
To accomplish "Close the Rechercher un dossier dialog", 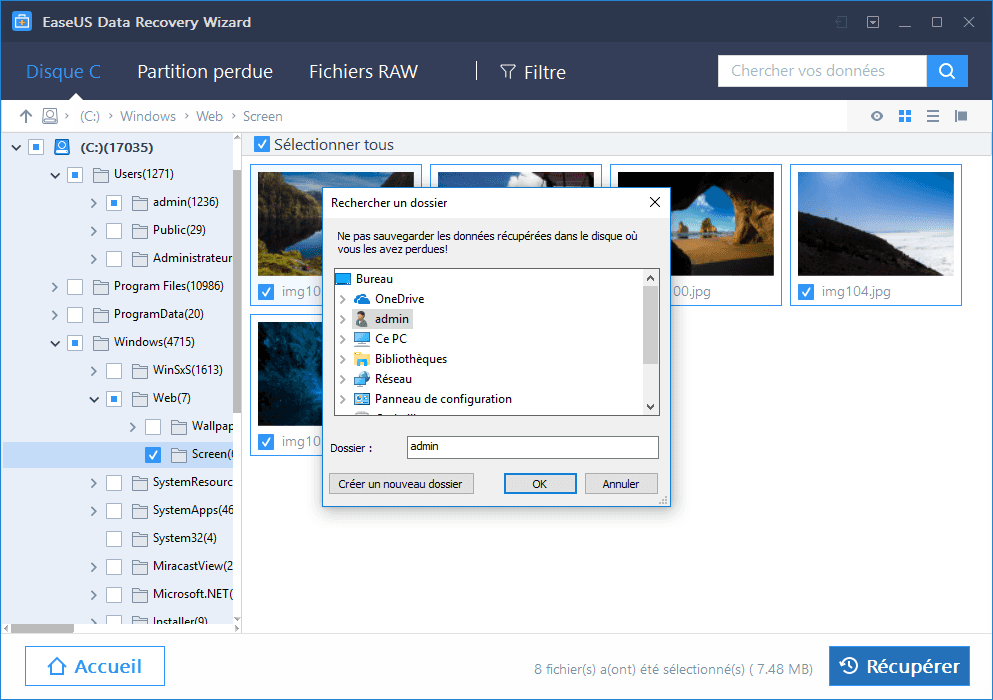I will point(655,202).
